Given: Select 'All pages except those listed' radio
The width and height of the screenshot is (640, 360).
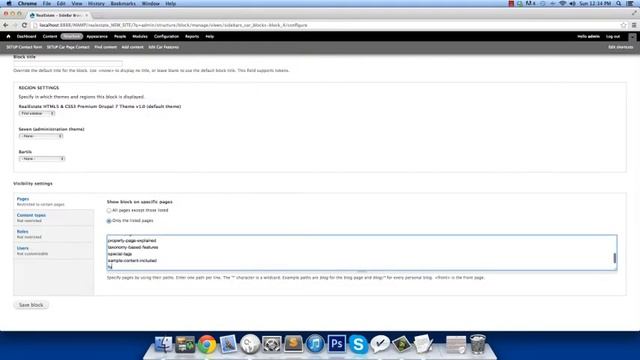Looking at the screenshot, I should [109, 211].
